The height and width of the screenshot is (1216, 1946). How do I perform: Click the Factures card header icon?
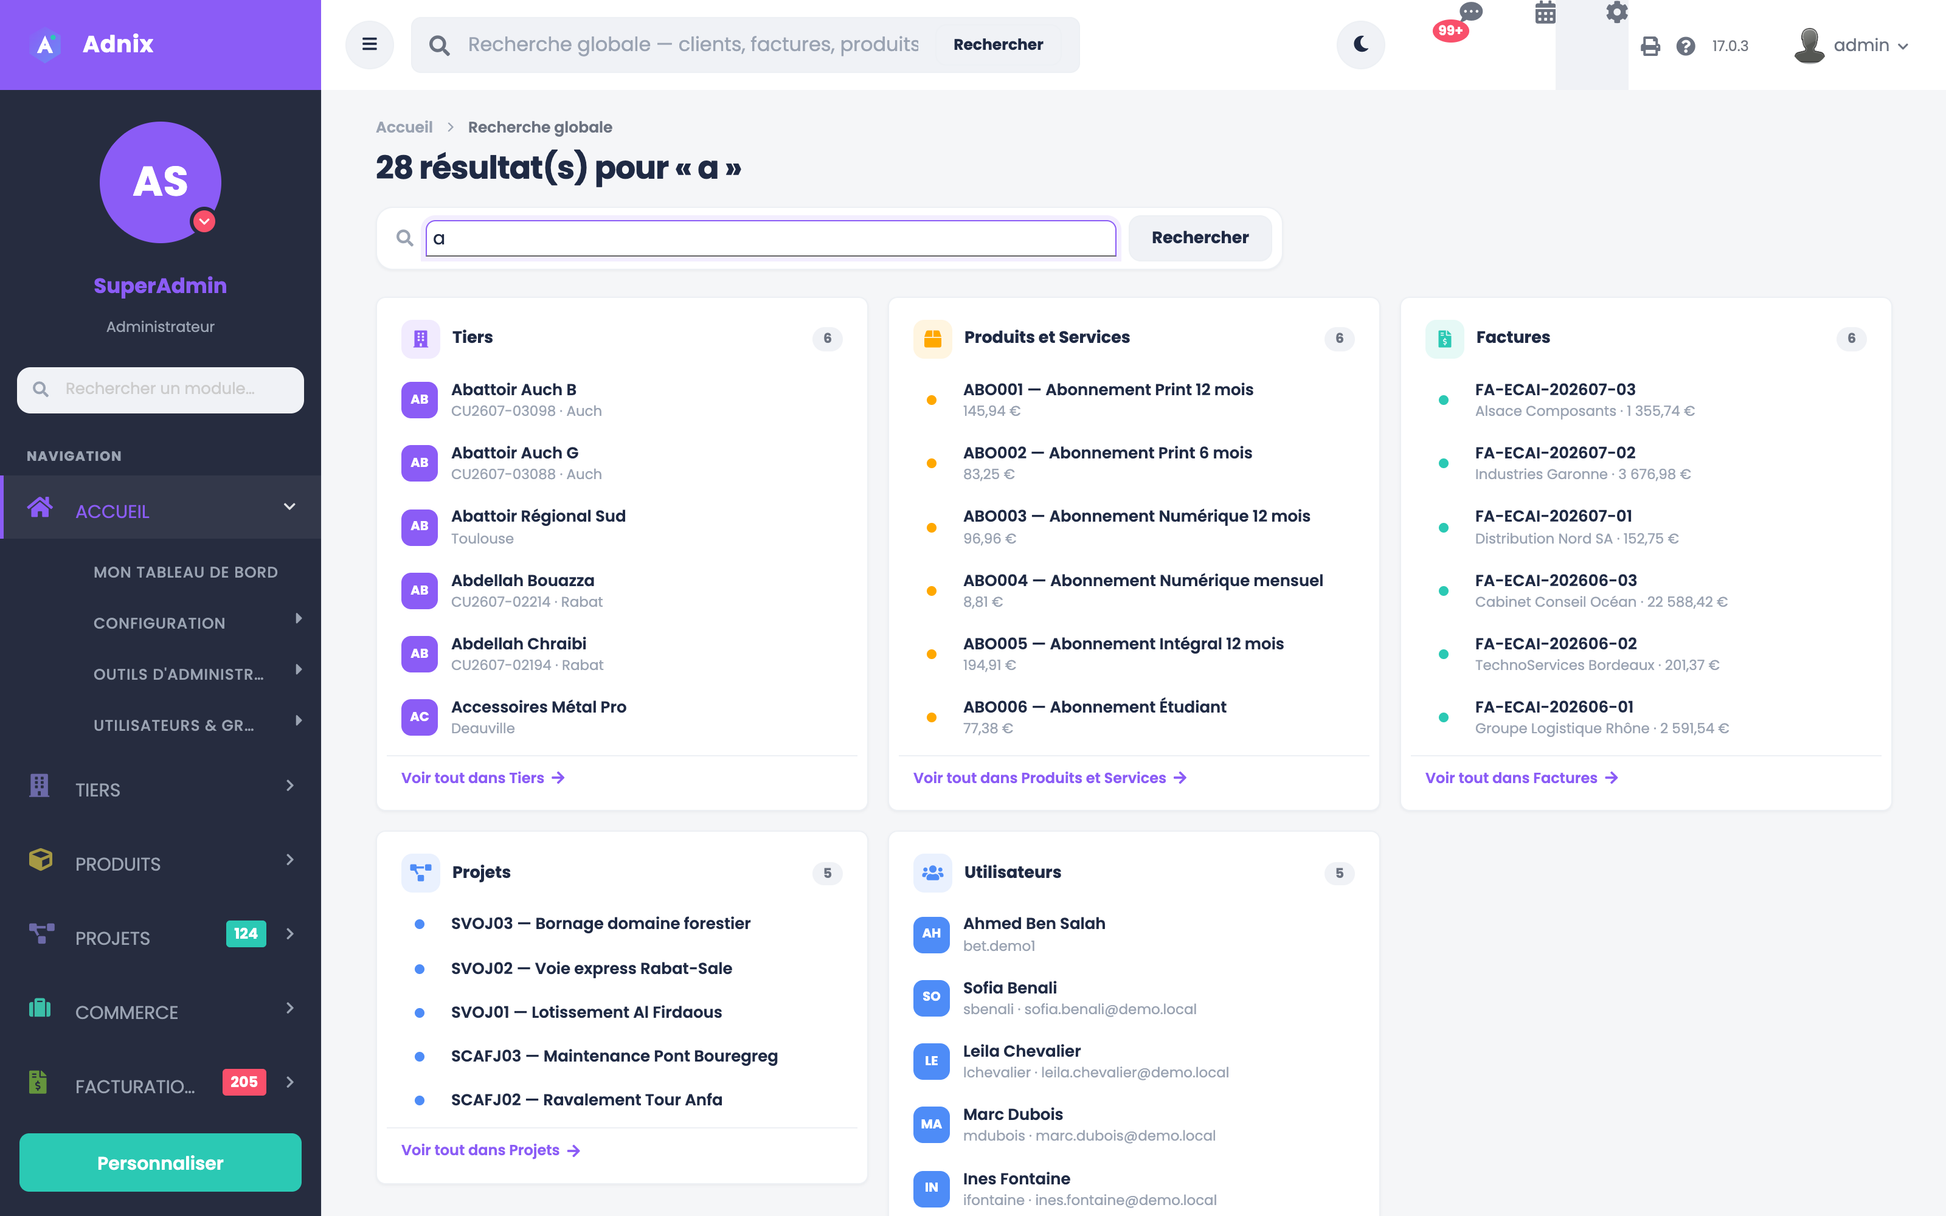tap(1444, 339)
